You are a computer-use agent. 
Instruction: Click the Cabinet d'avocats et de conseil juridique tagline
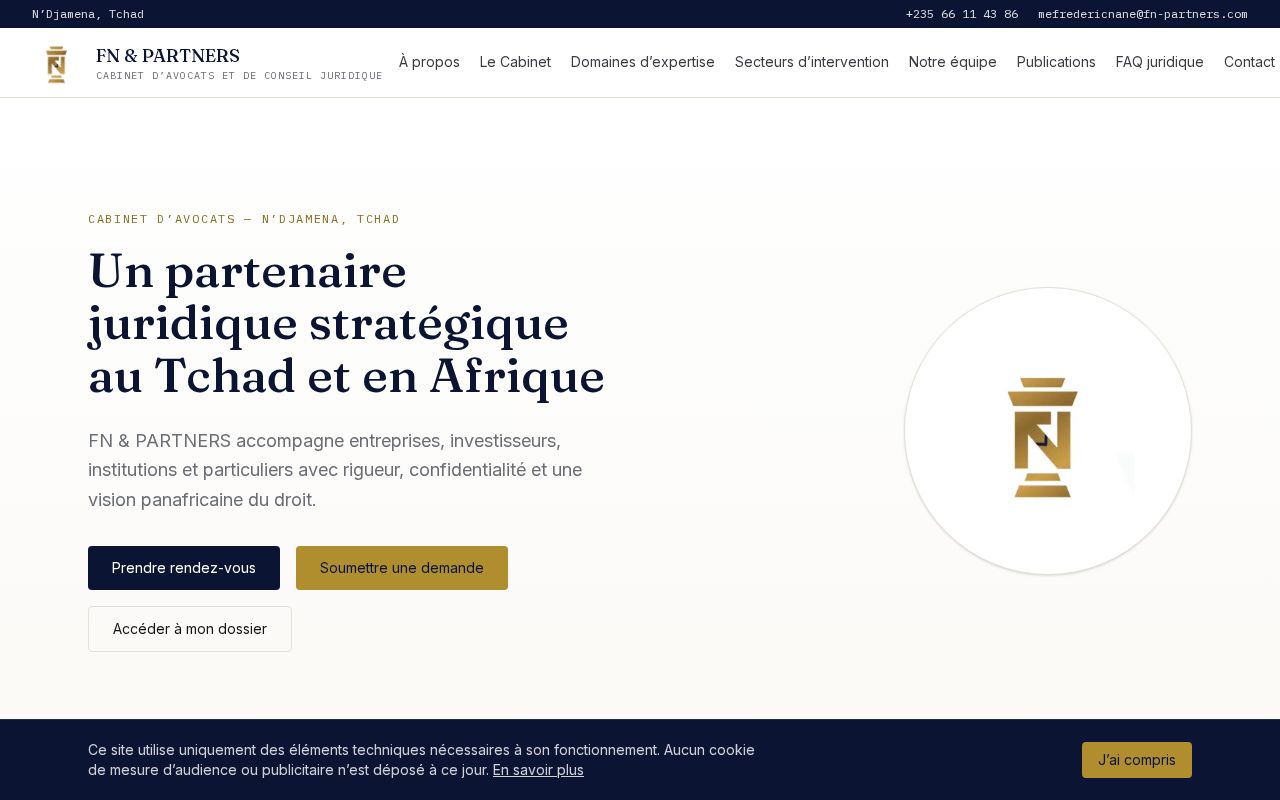(239, 76)
